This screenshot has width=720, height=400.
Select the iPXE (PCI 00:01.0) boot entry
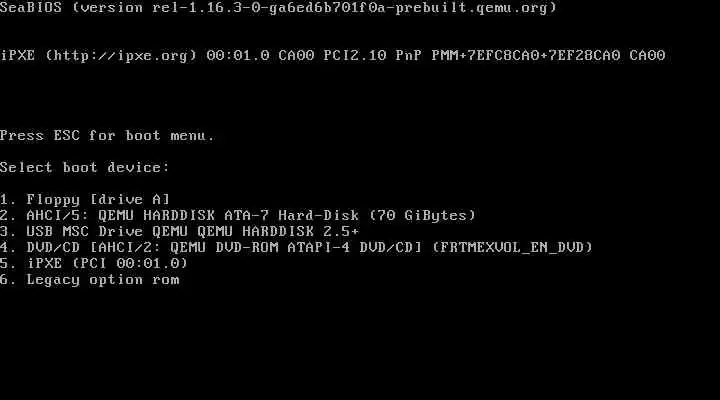(x=94, y=264)
